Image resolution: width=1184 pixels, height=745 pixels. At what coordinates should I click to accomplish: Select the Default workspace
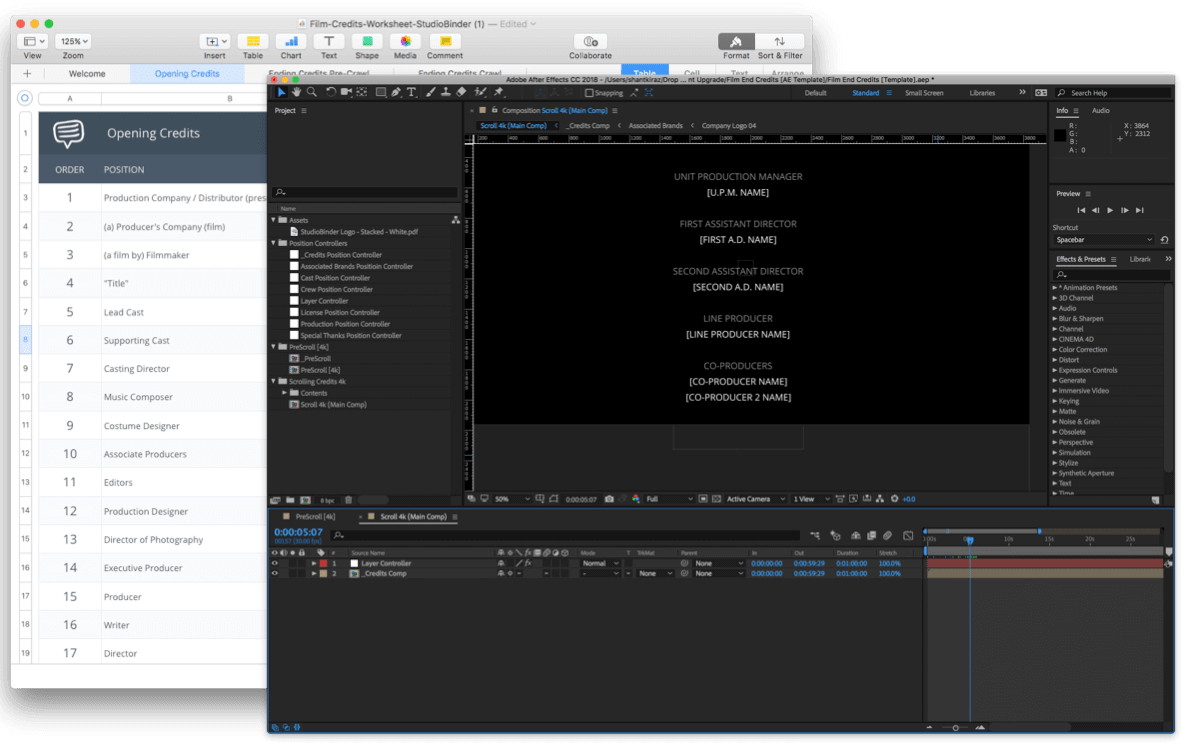coord(816,93)
